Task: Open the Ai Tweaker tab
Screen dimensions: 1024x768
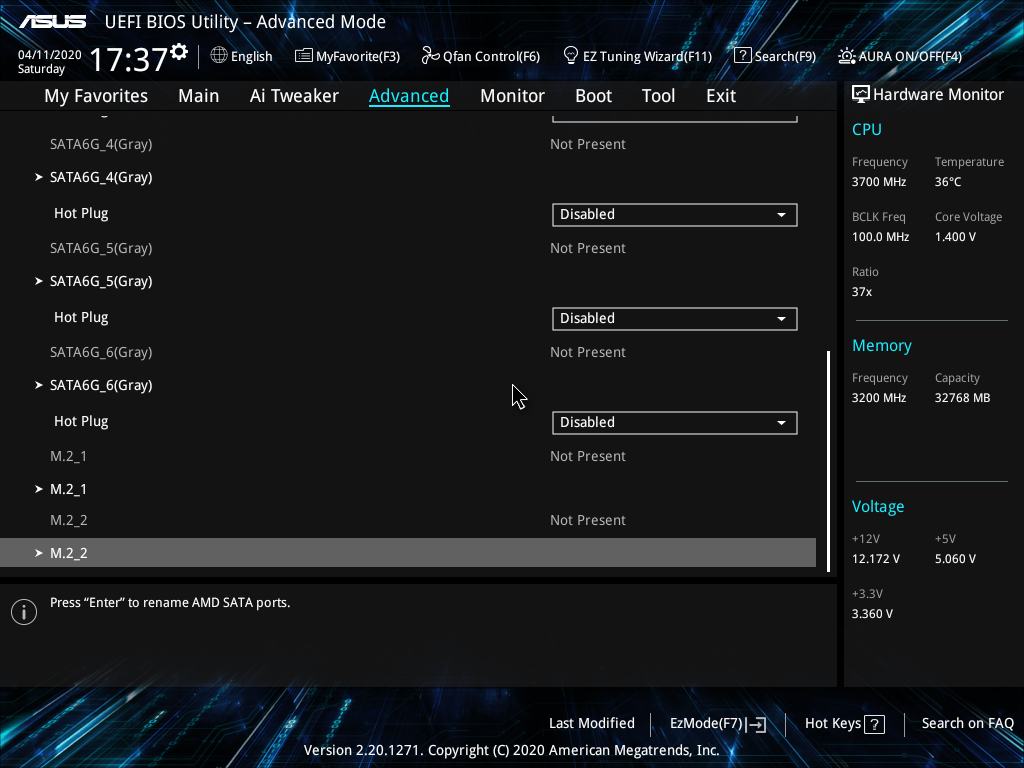Action: [x=294, y=95]
